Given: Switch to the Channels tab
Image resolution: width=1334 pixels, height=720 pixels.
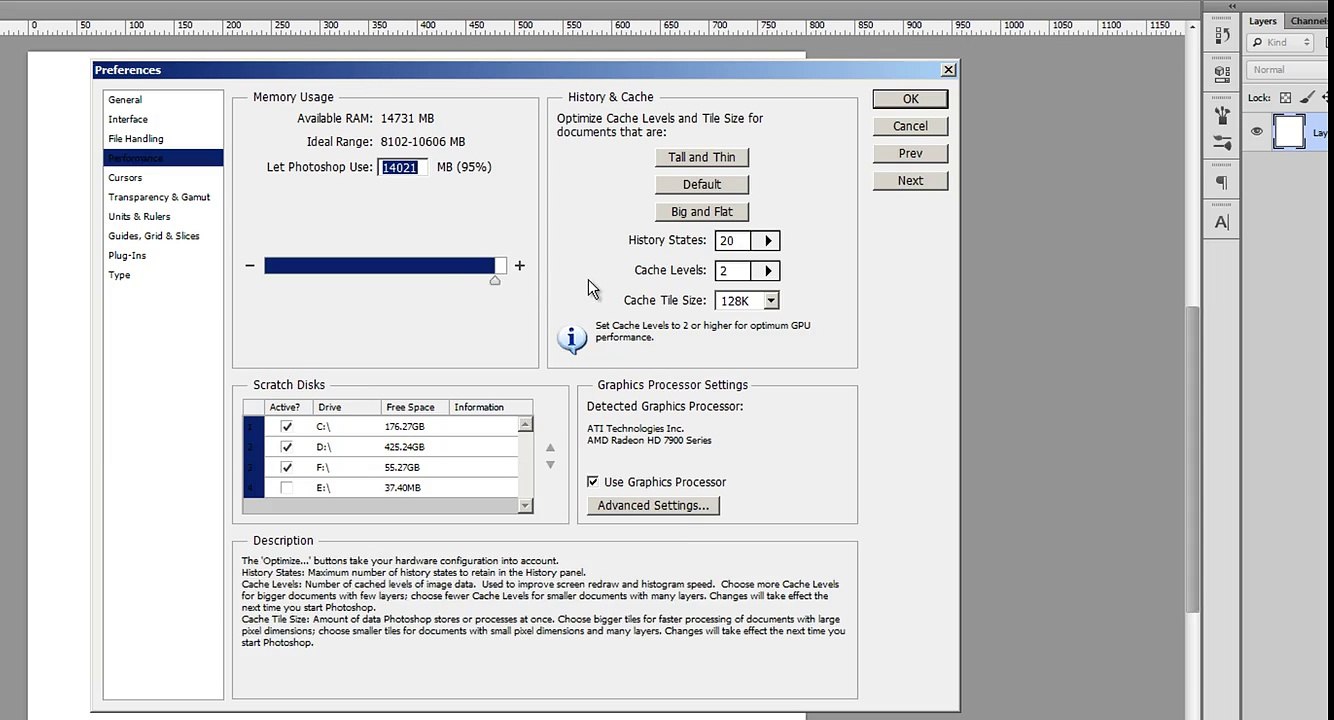Looking at the screenshot, I should pyautogui.click(x=1310, y=21).
